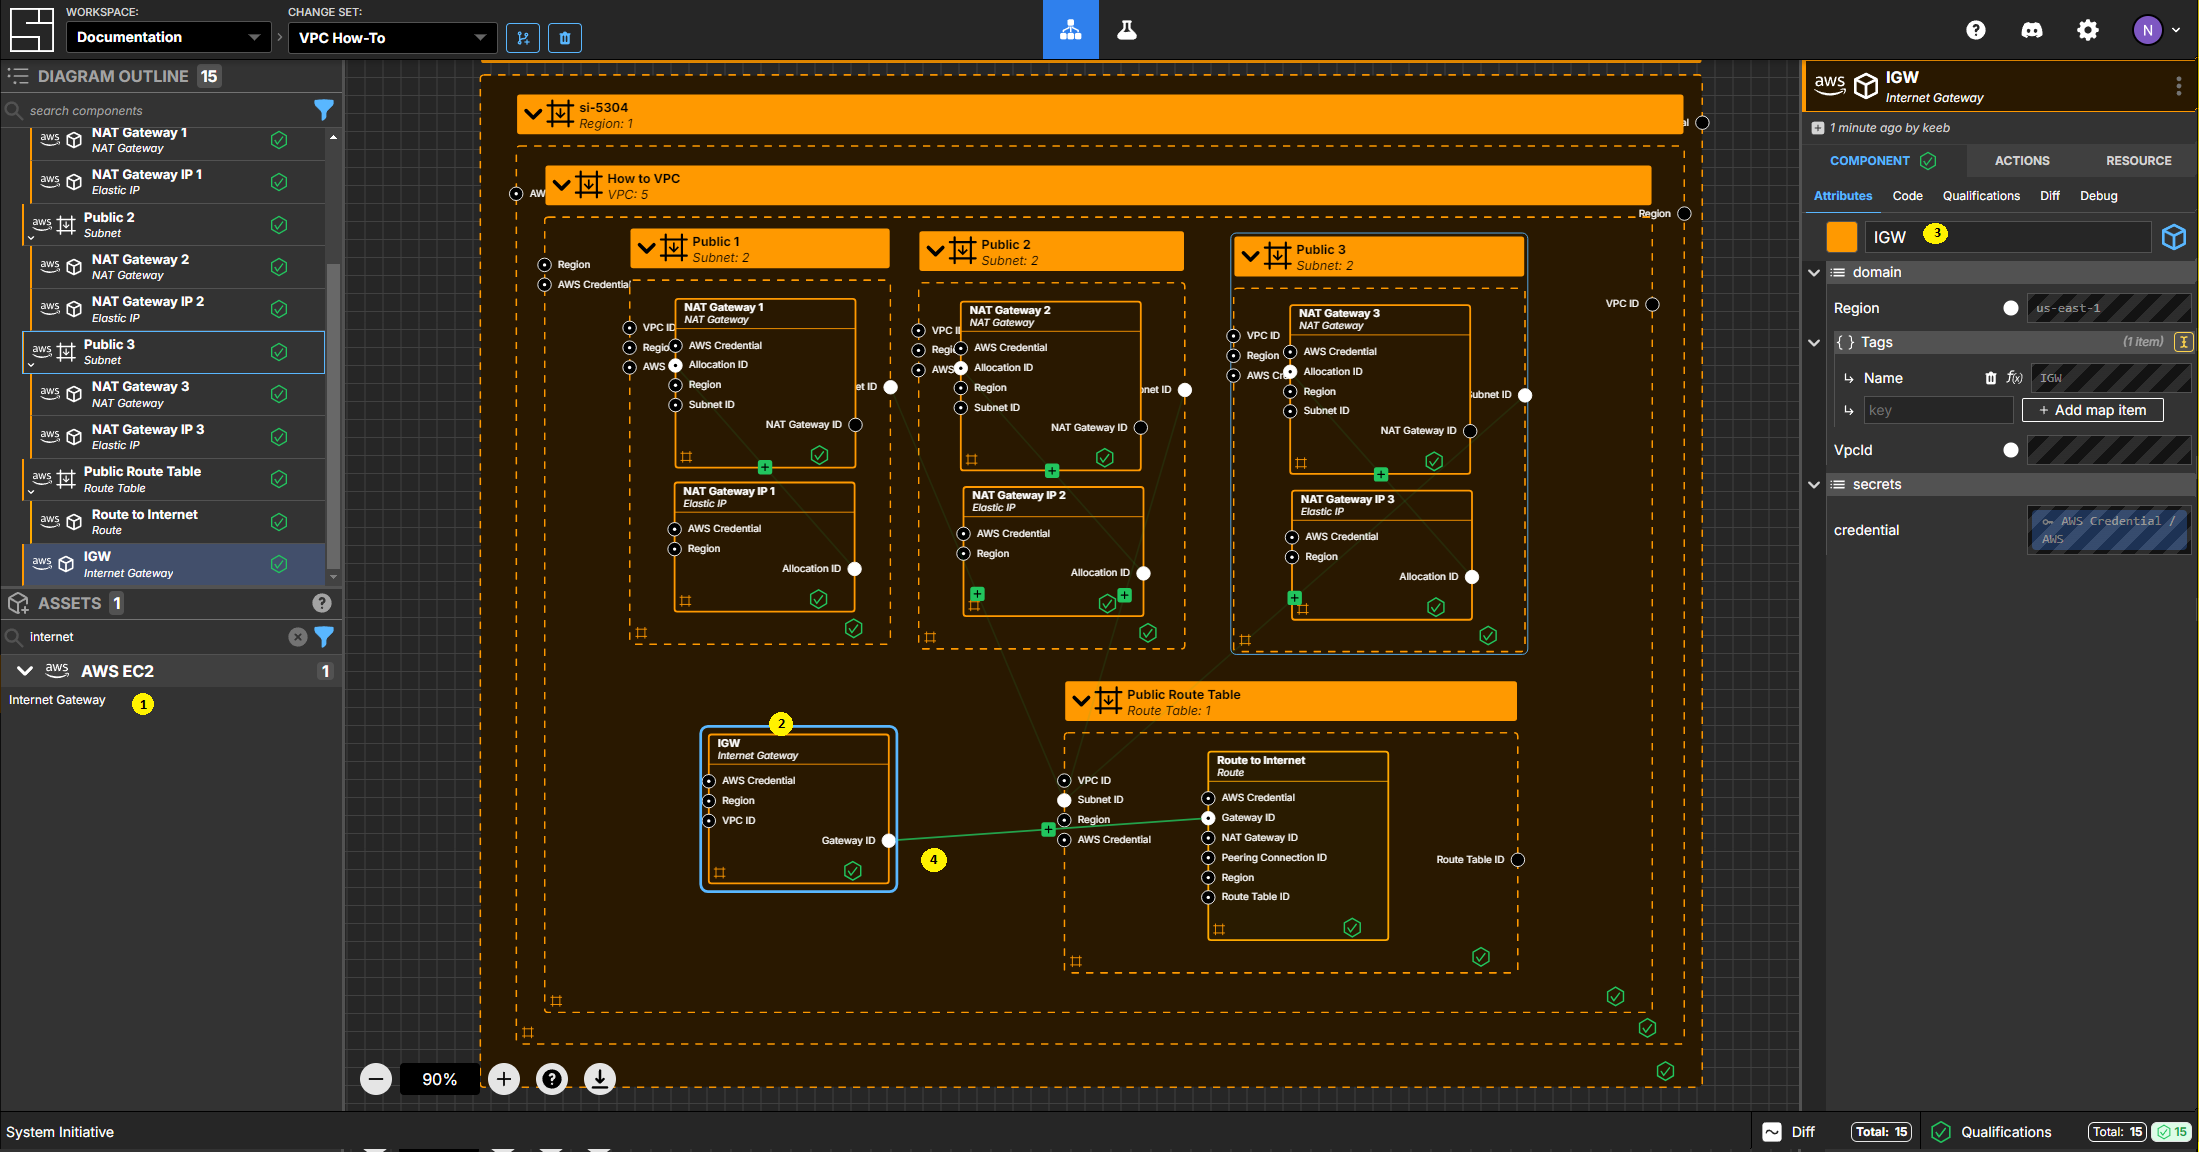
Task: Toggle the Region attribute source dot
Action: click(2011, 308)
